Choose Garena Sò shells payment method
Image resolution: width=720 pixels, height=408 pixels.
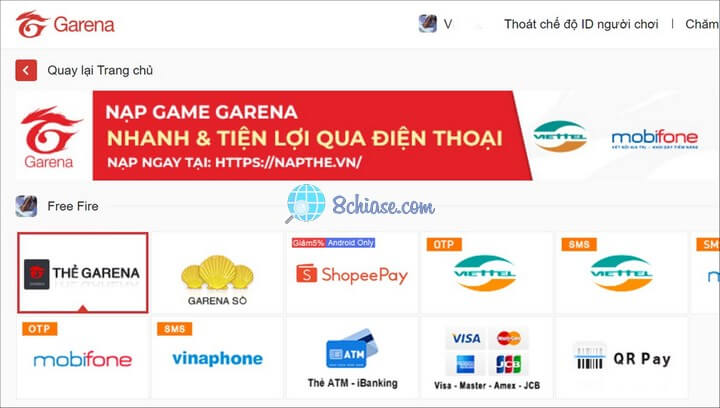pyautogui.click(x=217, y=273)
